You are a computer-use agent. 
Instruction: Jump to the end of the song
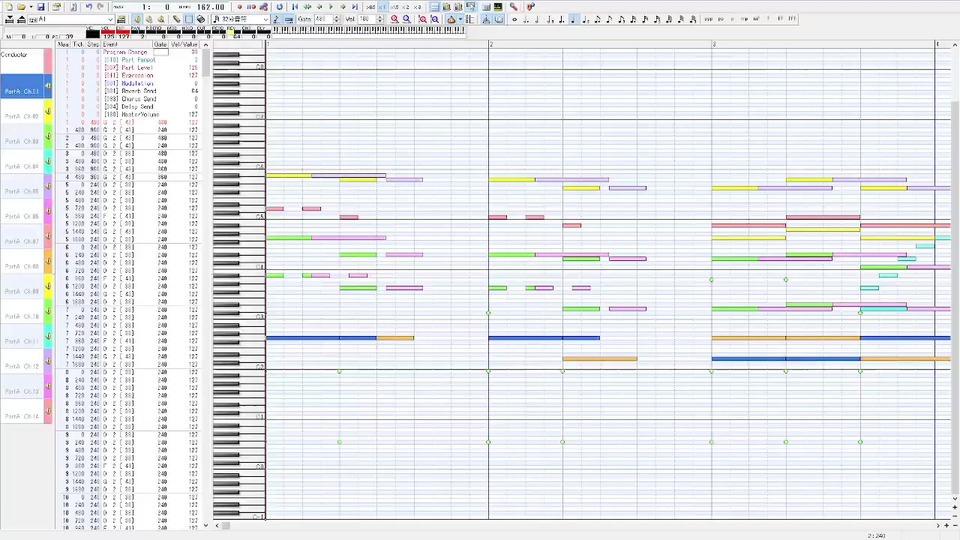[354, 7]
